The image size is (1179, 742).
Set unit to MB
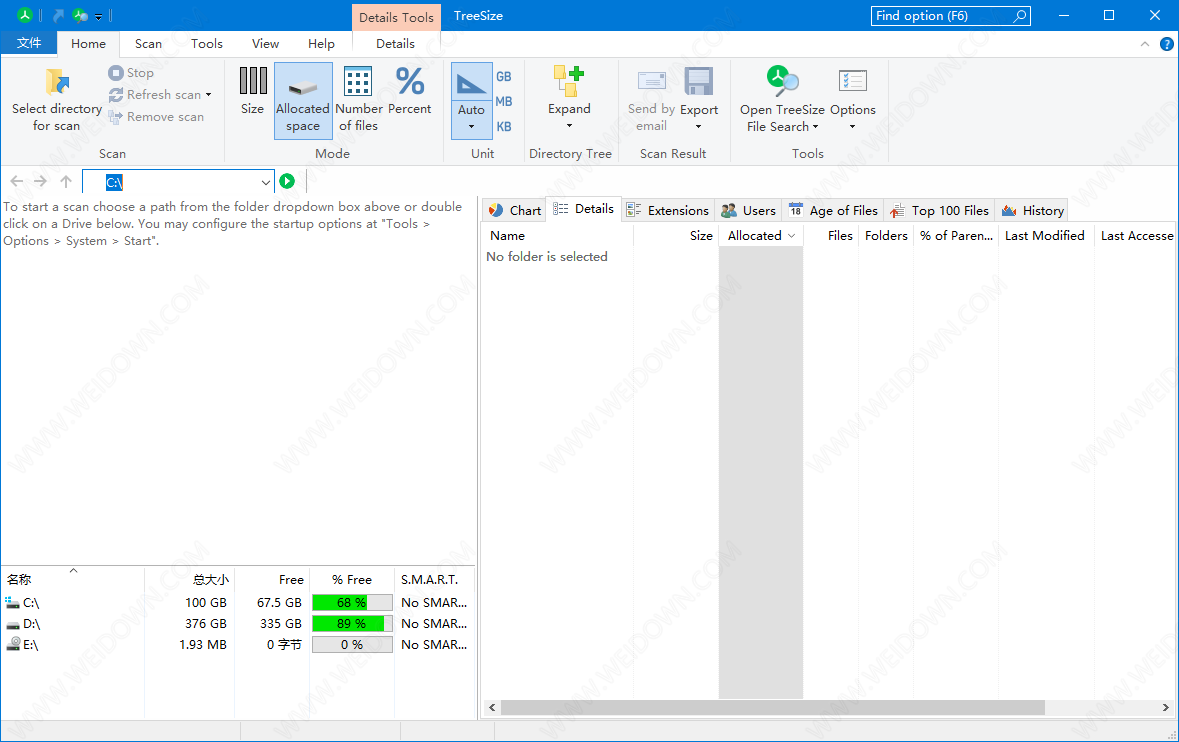[504, 101]
